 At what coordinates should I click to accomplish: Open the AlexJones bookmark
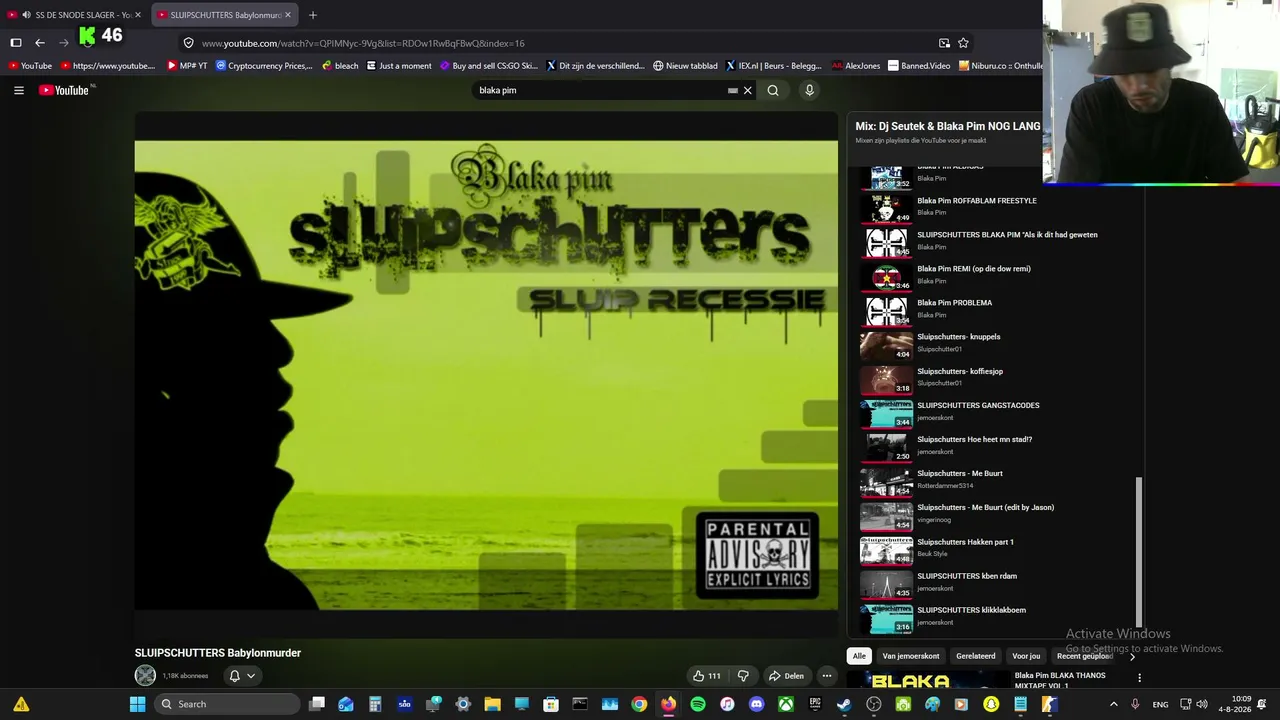(856, 66)
